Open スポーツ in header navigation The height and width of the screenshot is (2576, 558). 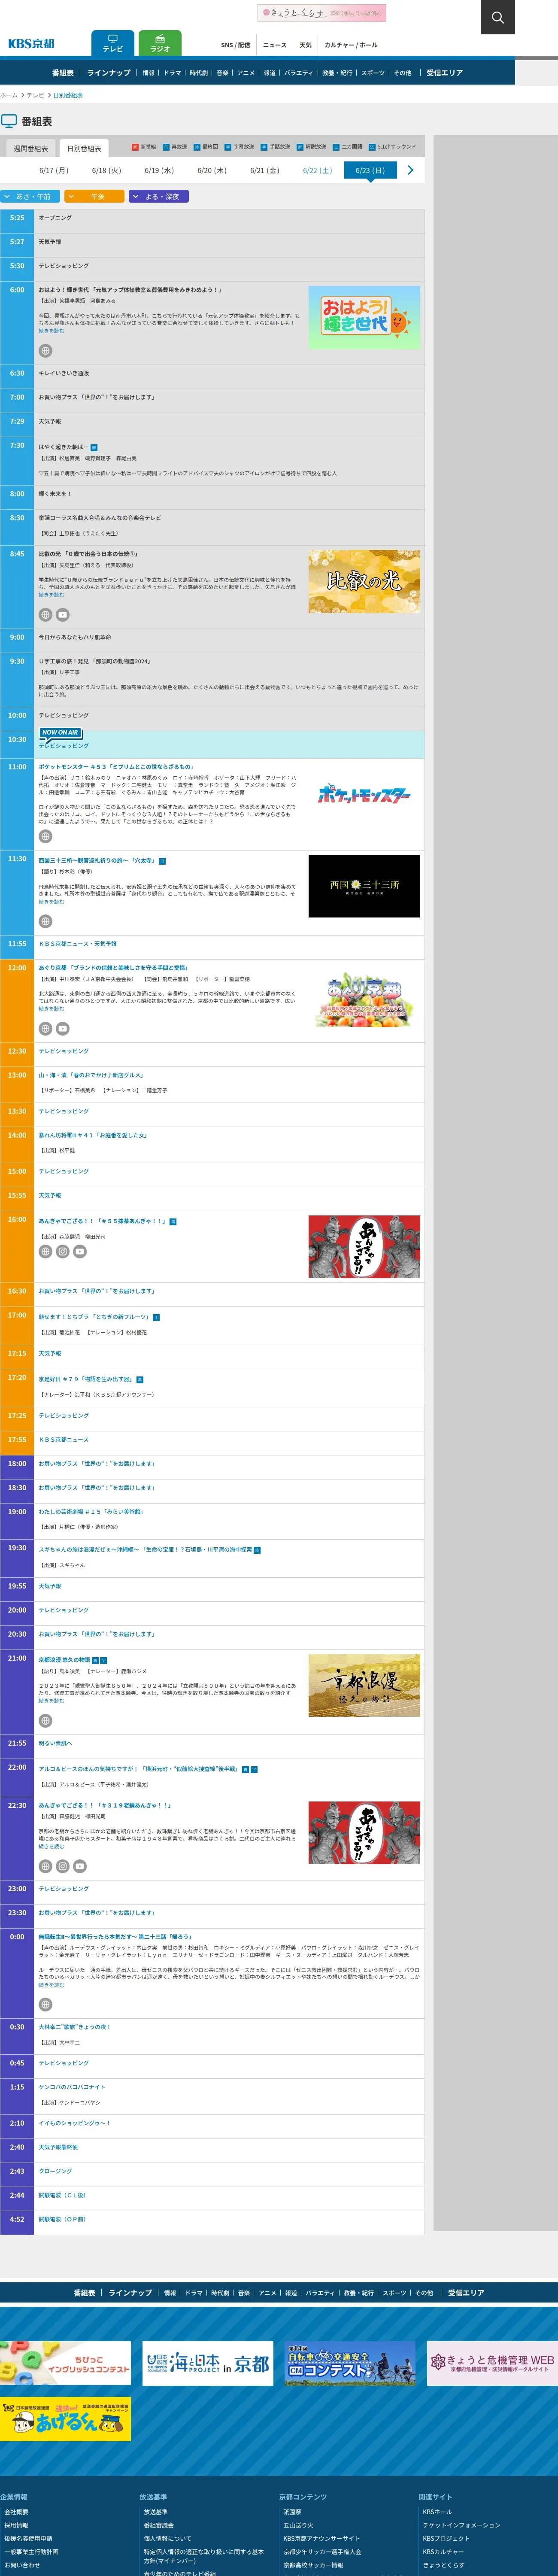(373, 73)
